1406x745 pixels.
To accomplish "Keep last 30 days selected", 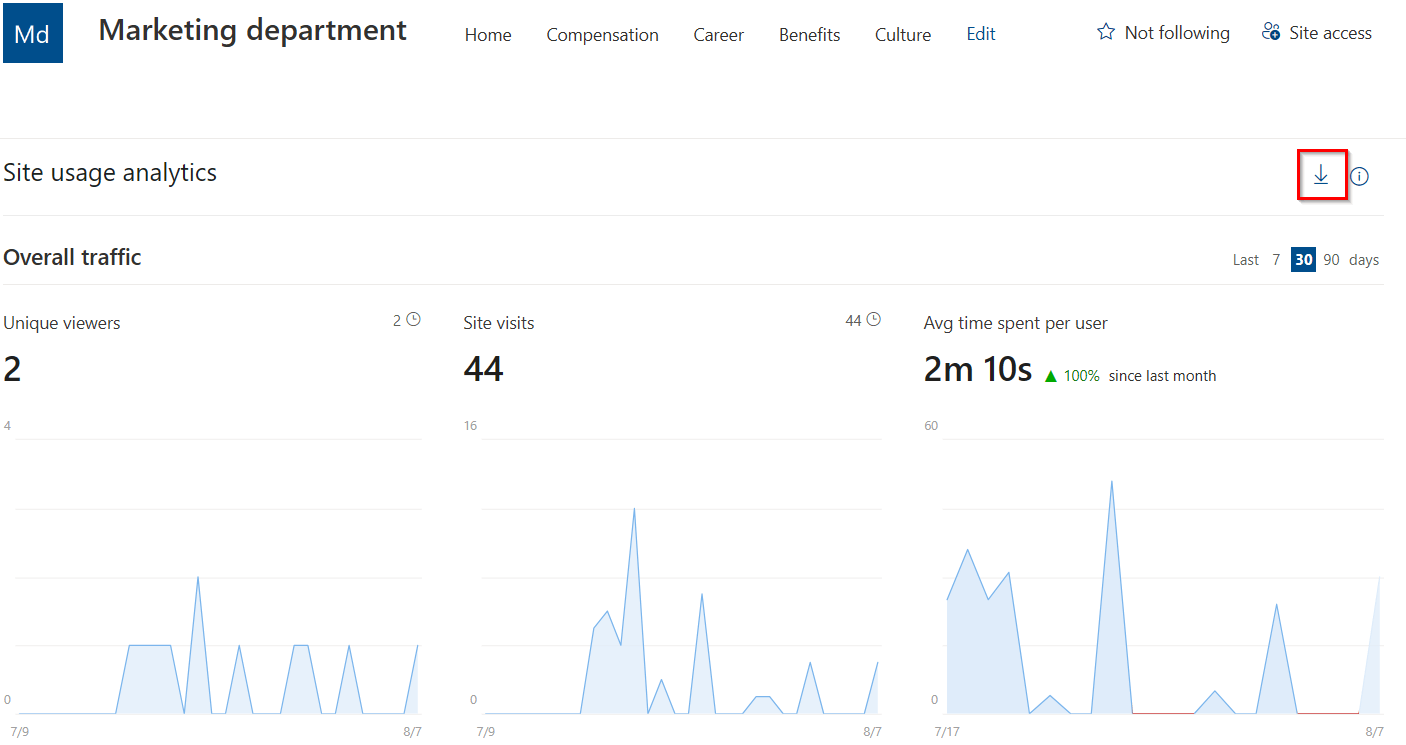I will (x=1303, y=259).
